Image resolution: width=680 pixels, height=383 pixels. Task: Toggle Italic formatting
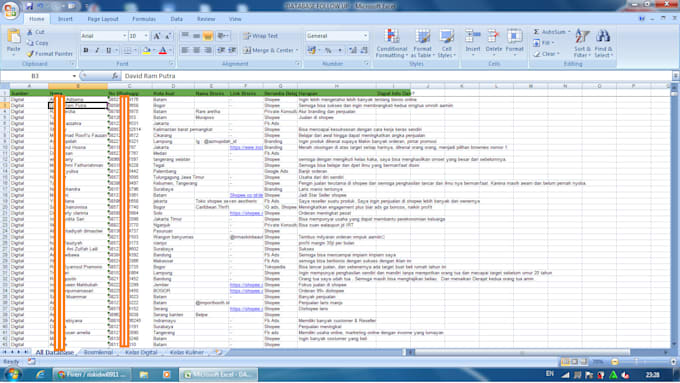tap(97, 50)
